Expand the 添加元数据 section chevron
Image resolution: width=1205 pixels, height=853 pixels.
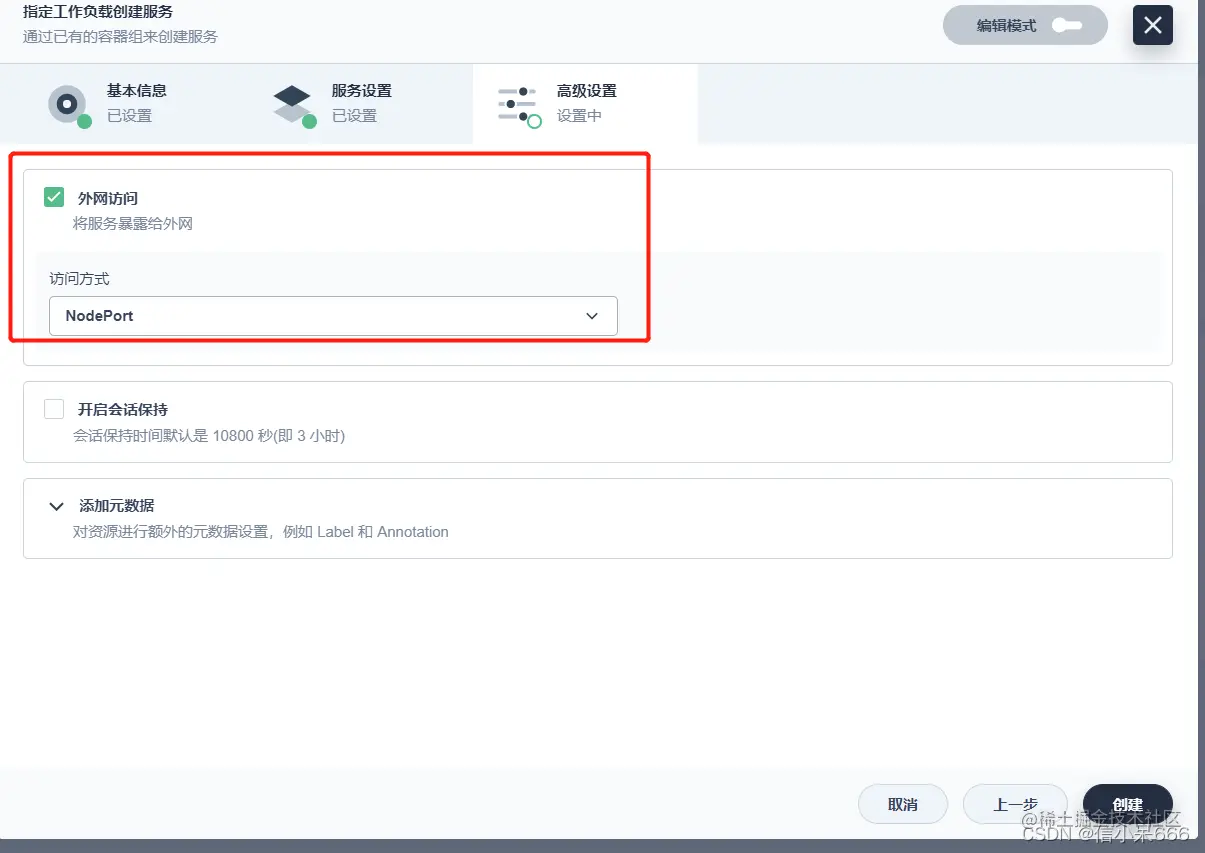(56, 506)
